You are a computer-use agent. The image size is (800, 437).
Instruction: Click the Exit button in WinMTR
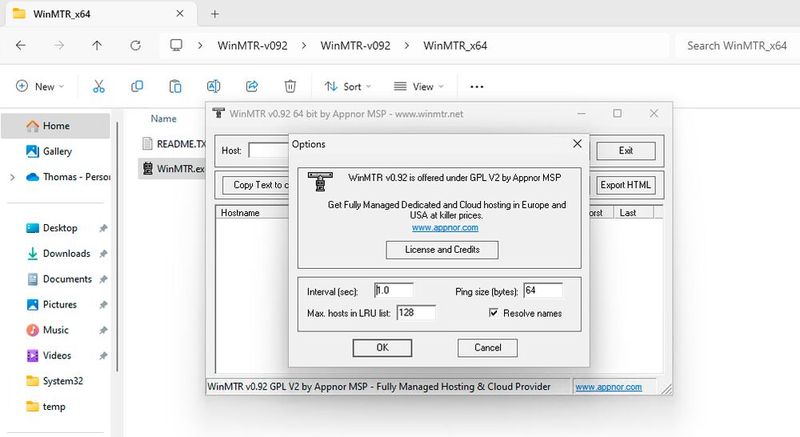[x=626, y=150]
